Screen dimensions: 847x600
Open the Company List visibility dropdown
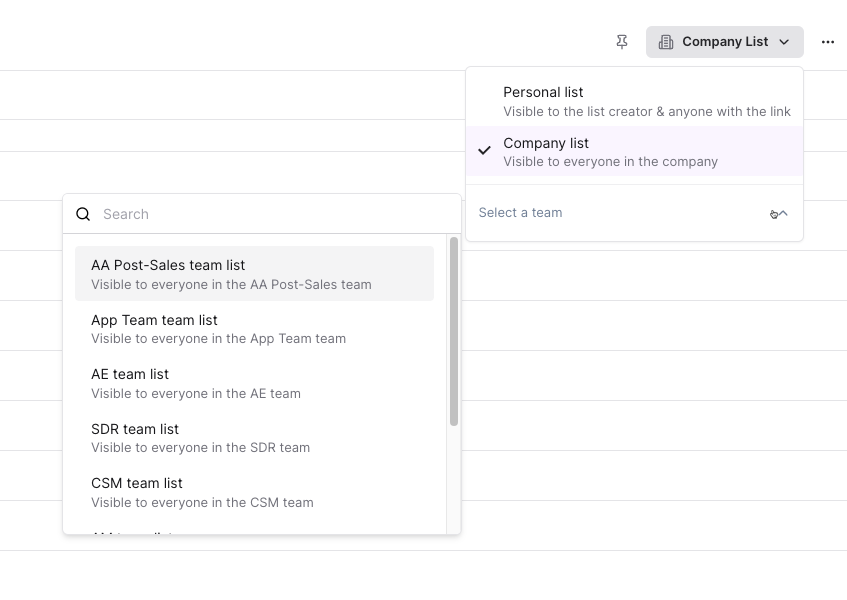click(724, 42)
